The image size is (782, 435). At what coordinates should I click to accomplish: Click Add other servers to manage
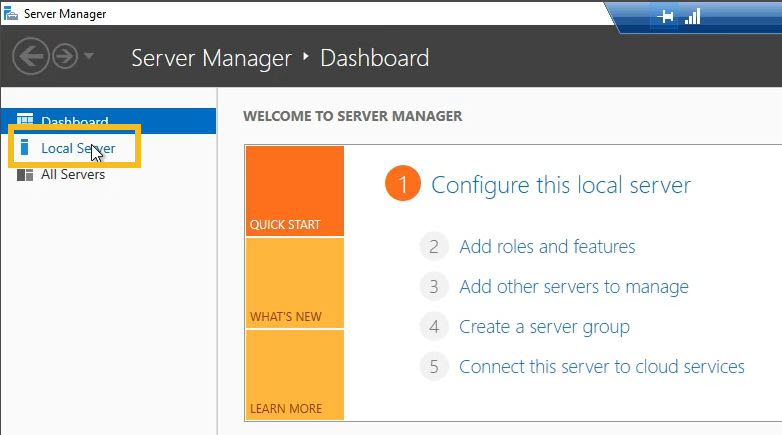574,287
